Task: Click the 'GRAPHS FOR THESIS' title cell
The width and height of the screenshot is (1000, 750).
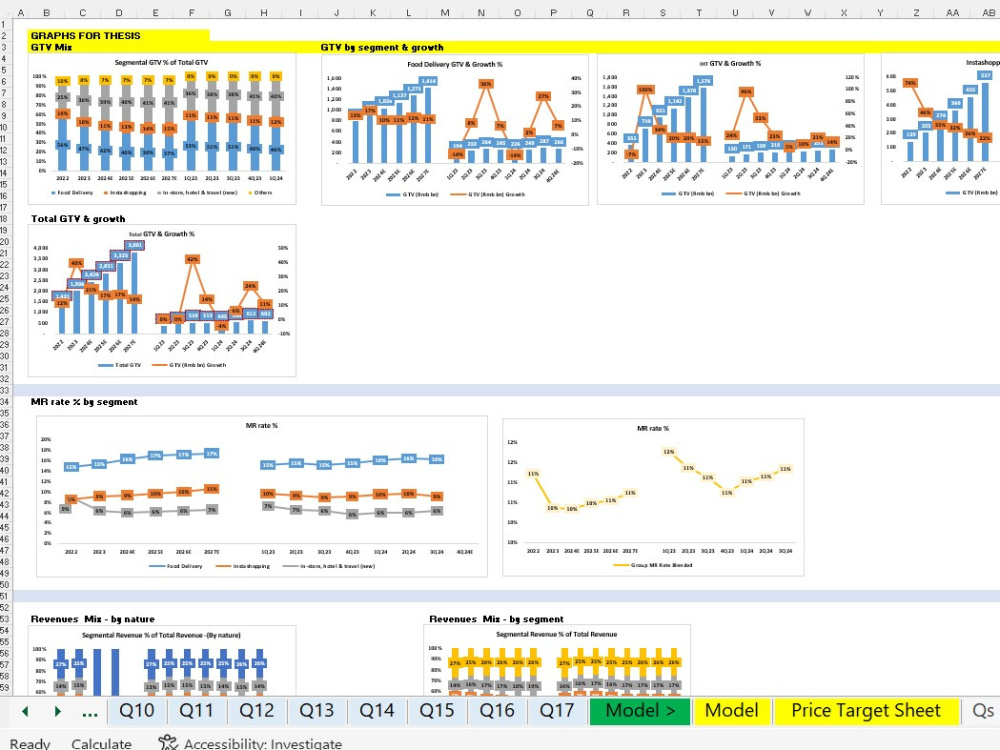Action: [85, 36]
